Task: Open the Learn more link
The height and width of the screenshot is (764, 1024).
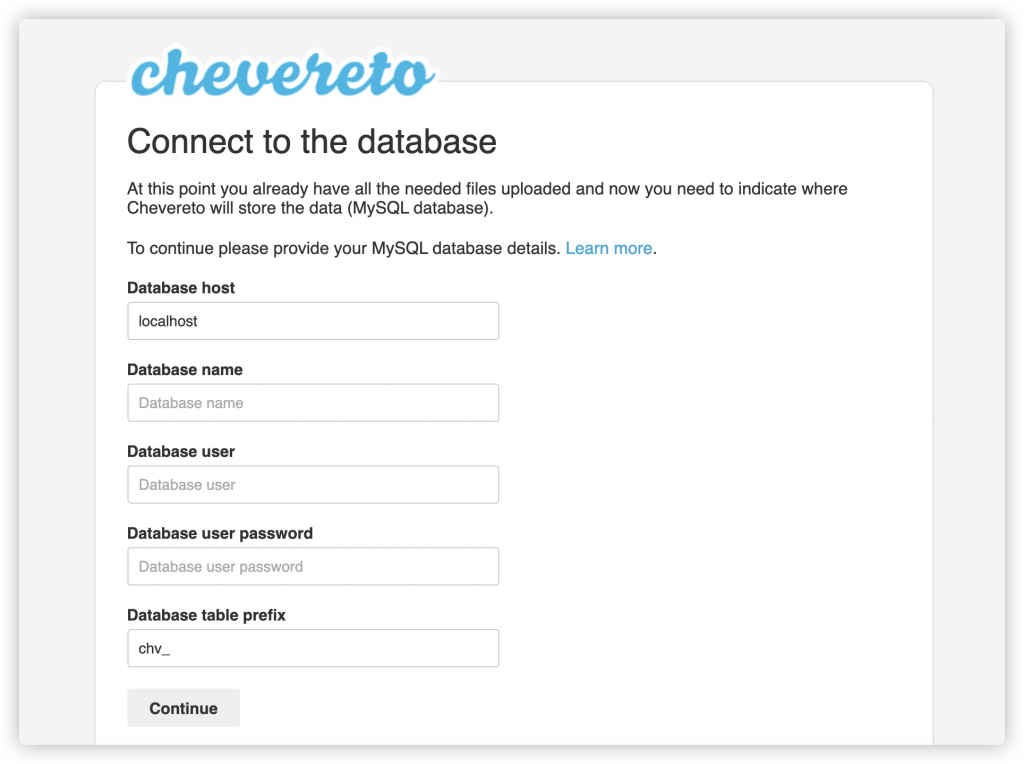Action: click(608, 248)
